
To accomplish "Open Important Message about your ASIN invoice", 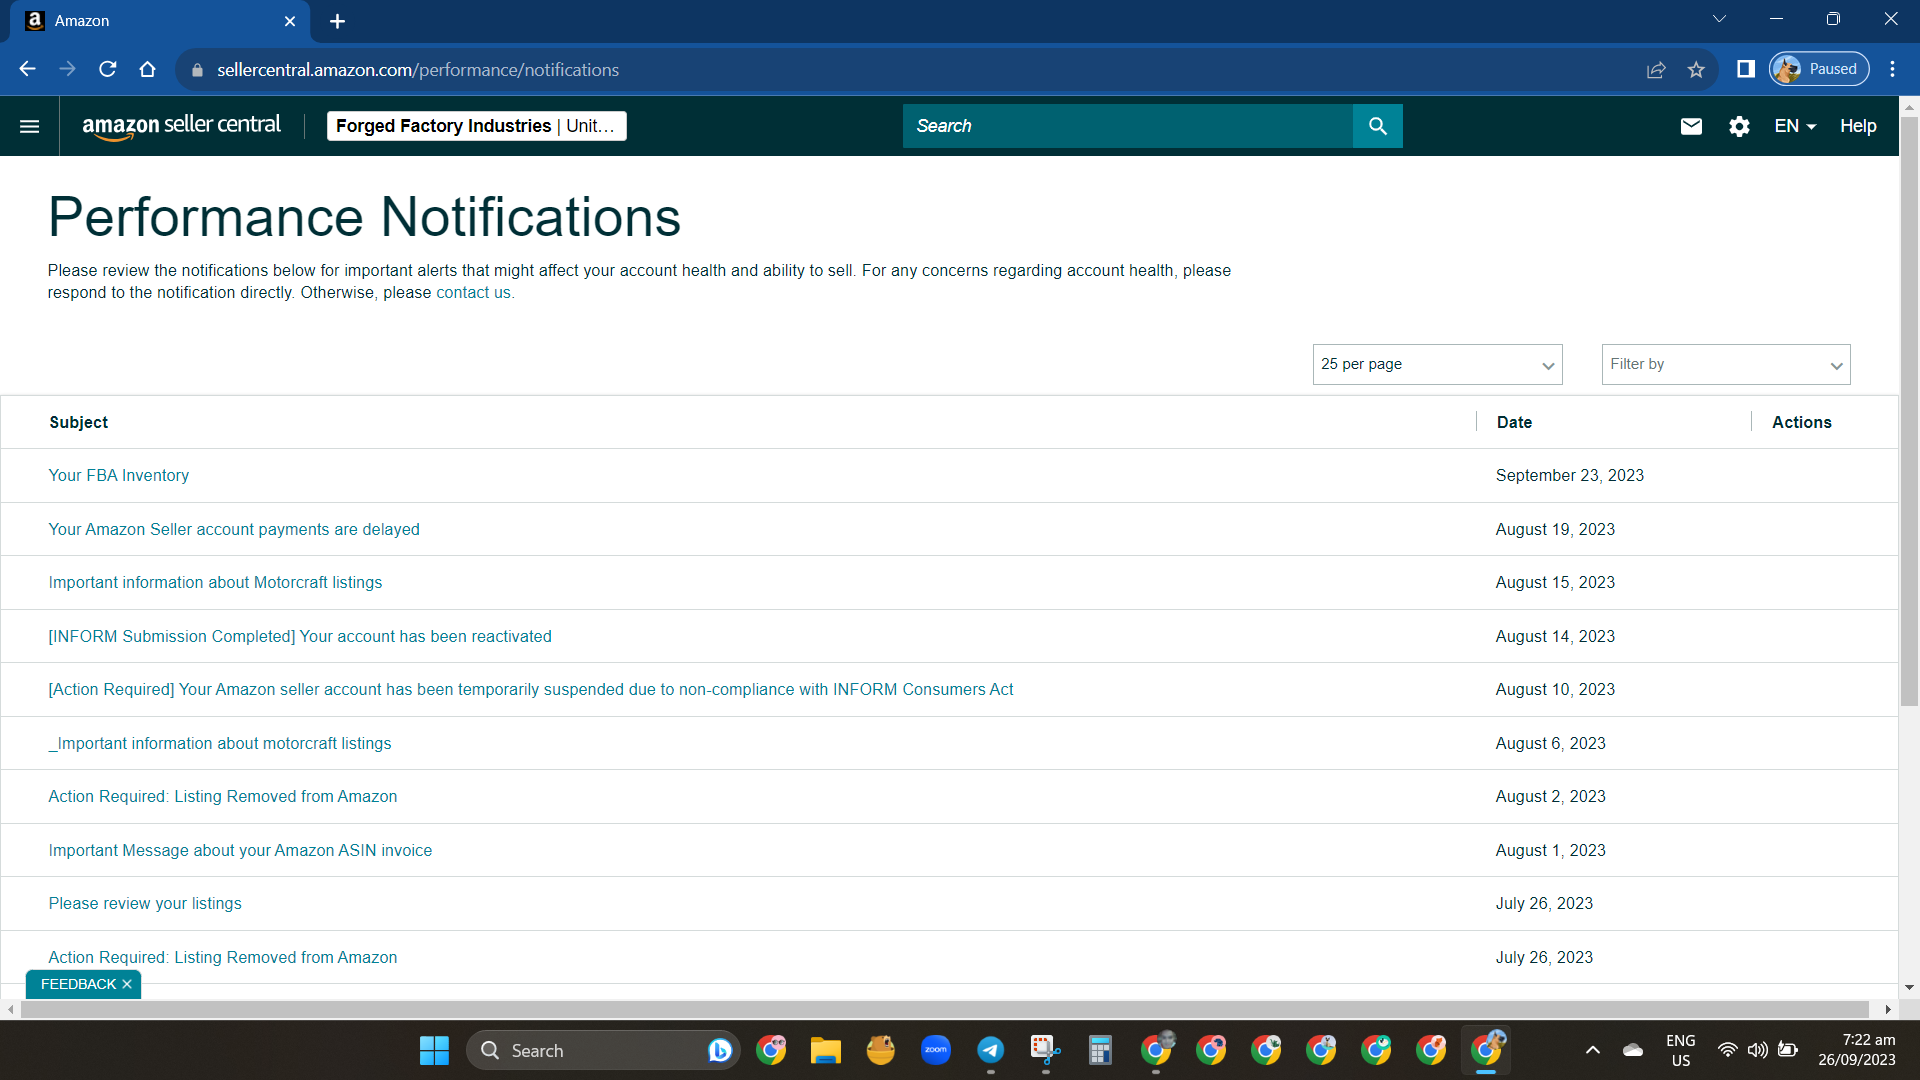I will point(240,851).
